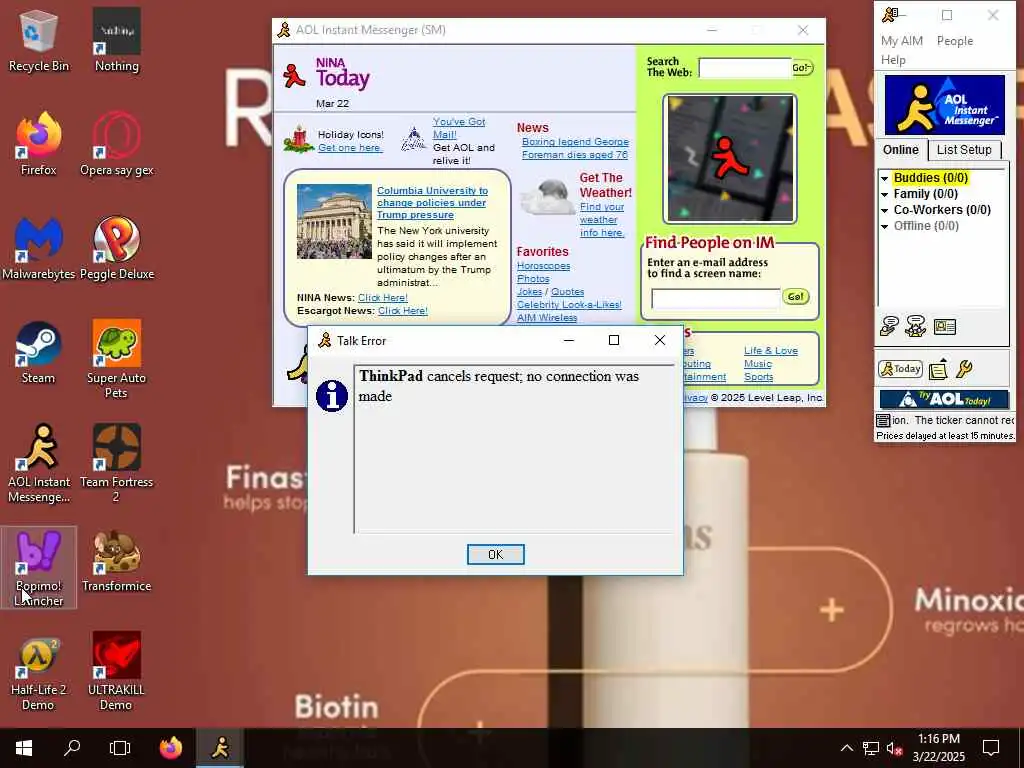Open the Recycle Bin desktop icon
The width and height of the screenshot is (1024, 768).
(x=39, y=40)
